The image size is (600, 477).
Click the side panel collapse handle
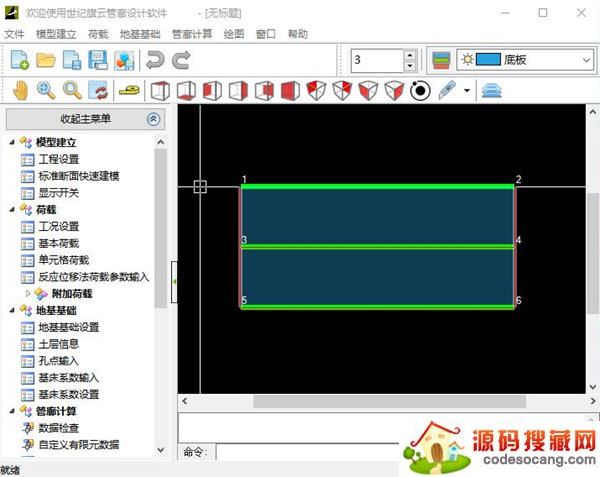point(174,282)
